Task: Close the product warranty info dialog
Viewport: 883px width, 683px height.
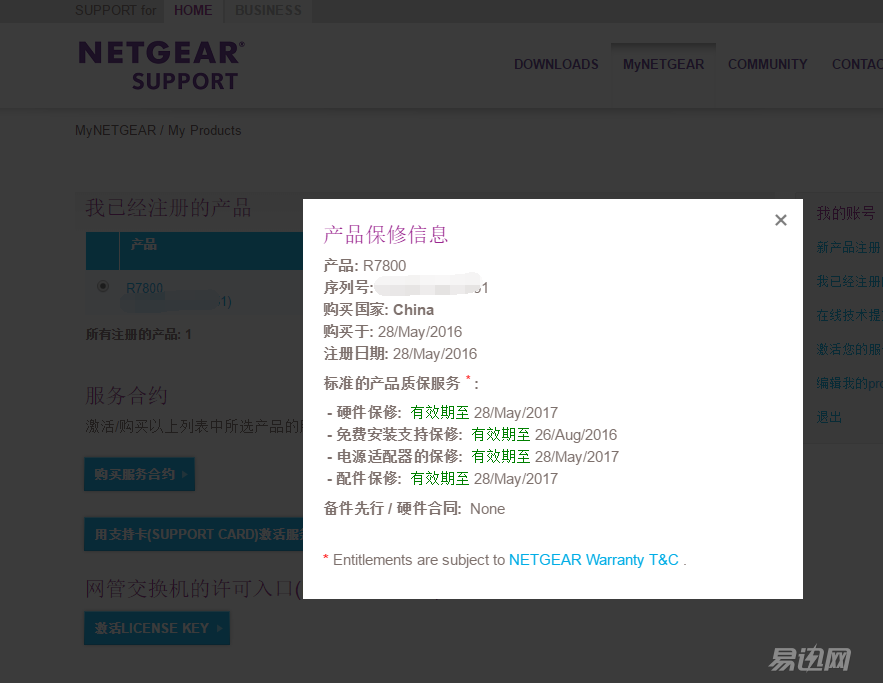Action: click(781, 220)
